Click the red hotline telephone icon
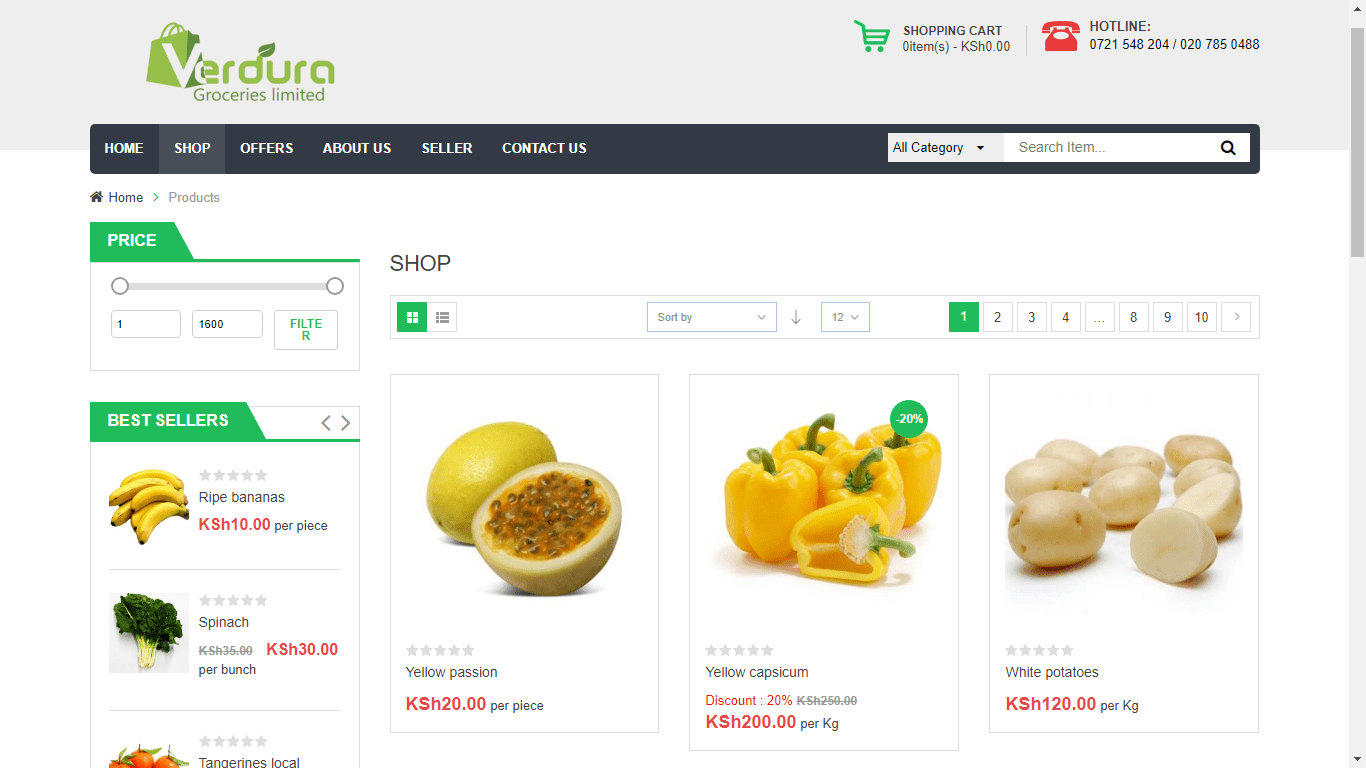This screenshot has height=768, width=1366. click(x=1060, y=36)
